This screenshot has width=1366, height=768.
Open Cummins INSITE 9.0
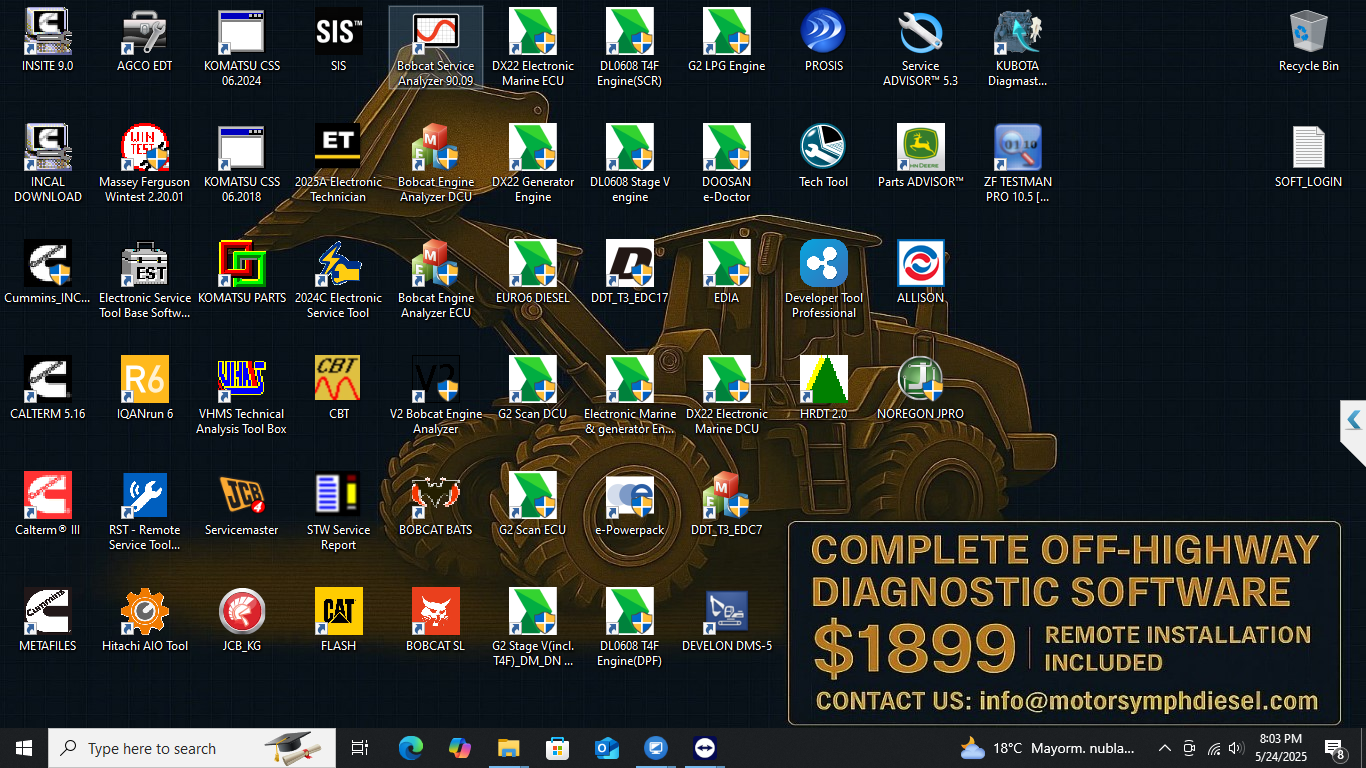pos(47,40)
